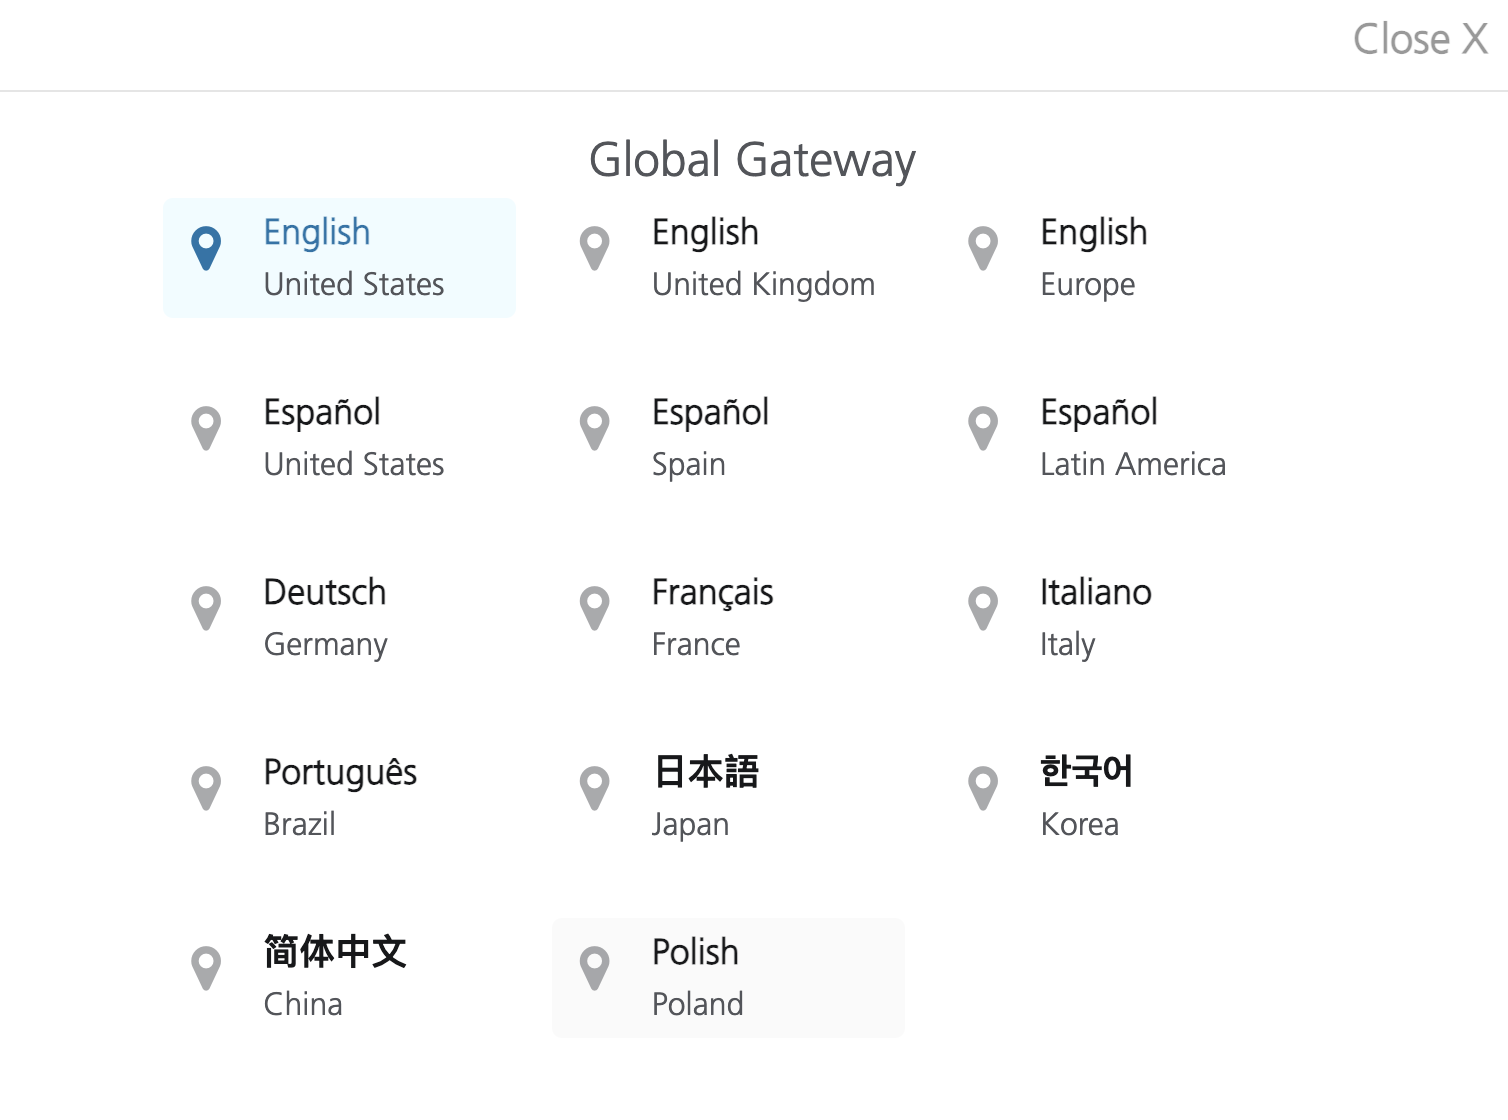Select the Deutsch language text
The width and height of the screenshot is (1508, 1120).
point(324,592)
